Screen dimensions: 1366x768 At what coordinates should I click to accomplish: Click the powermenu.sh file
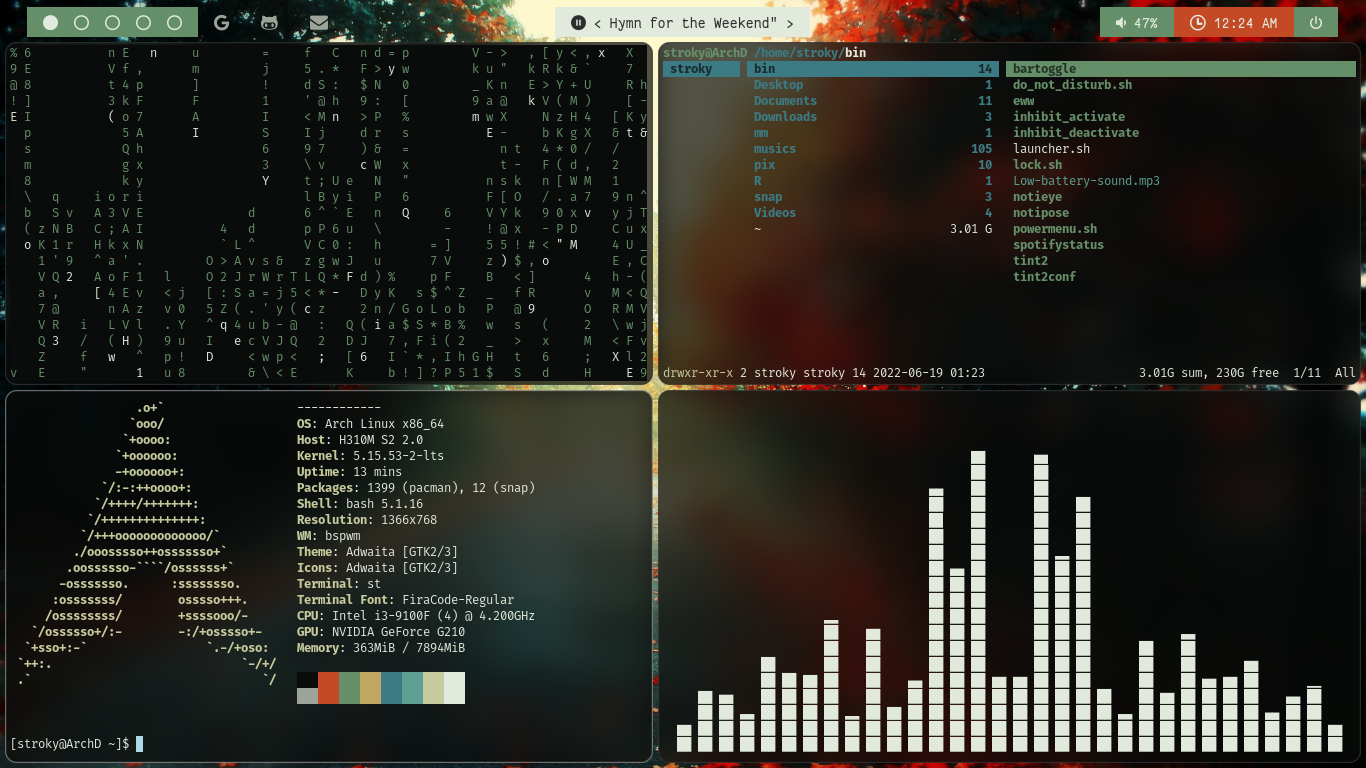pyautogui.click(x=1054, y=229)
